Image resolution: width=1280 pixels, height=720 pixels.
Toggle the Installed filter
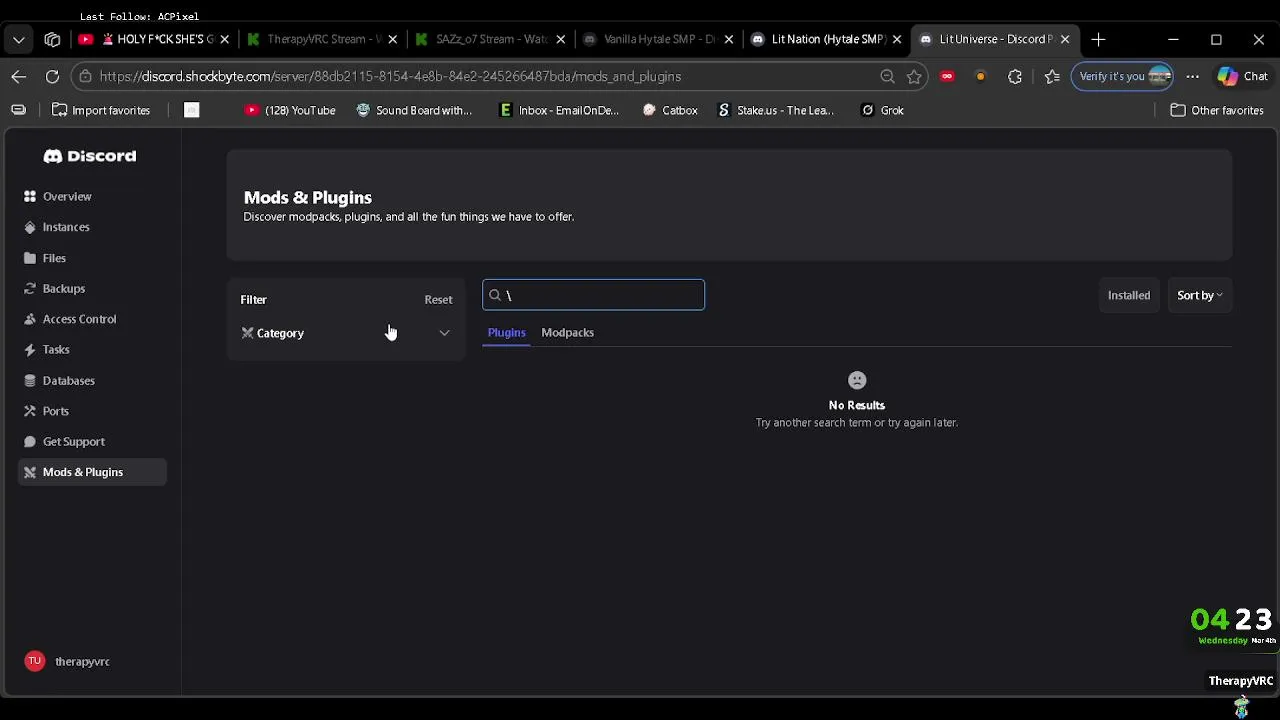pos(1128,295)
